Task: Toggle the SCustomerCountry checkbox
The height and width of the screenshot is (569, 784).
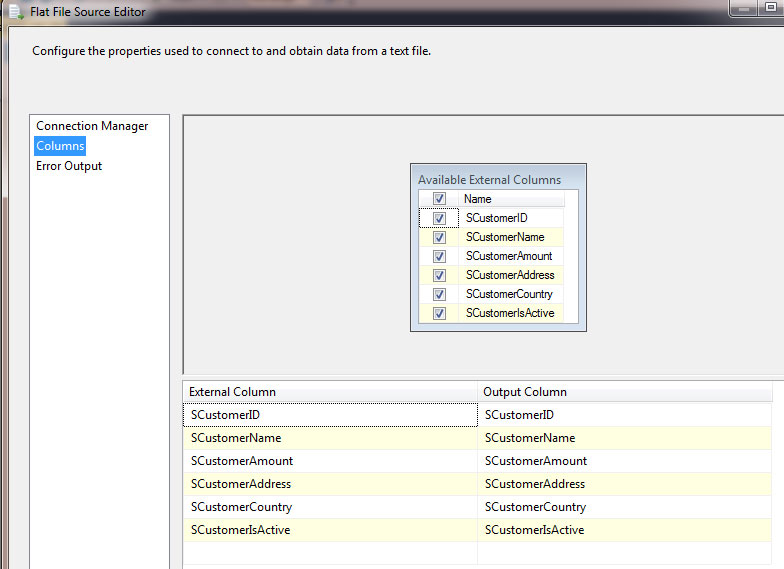Action: [439, 294]
